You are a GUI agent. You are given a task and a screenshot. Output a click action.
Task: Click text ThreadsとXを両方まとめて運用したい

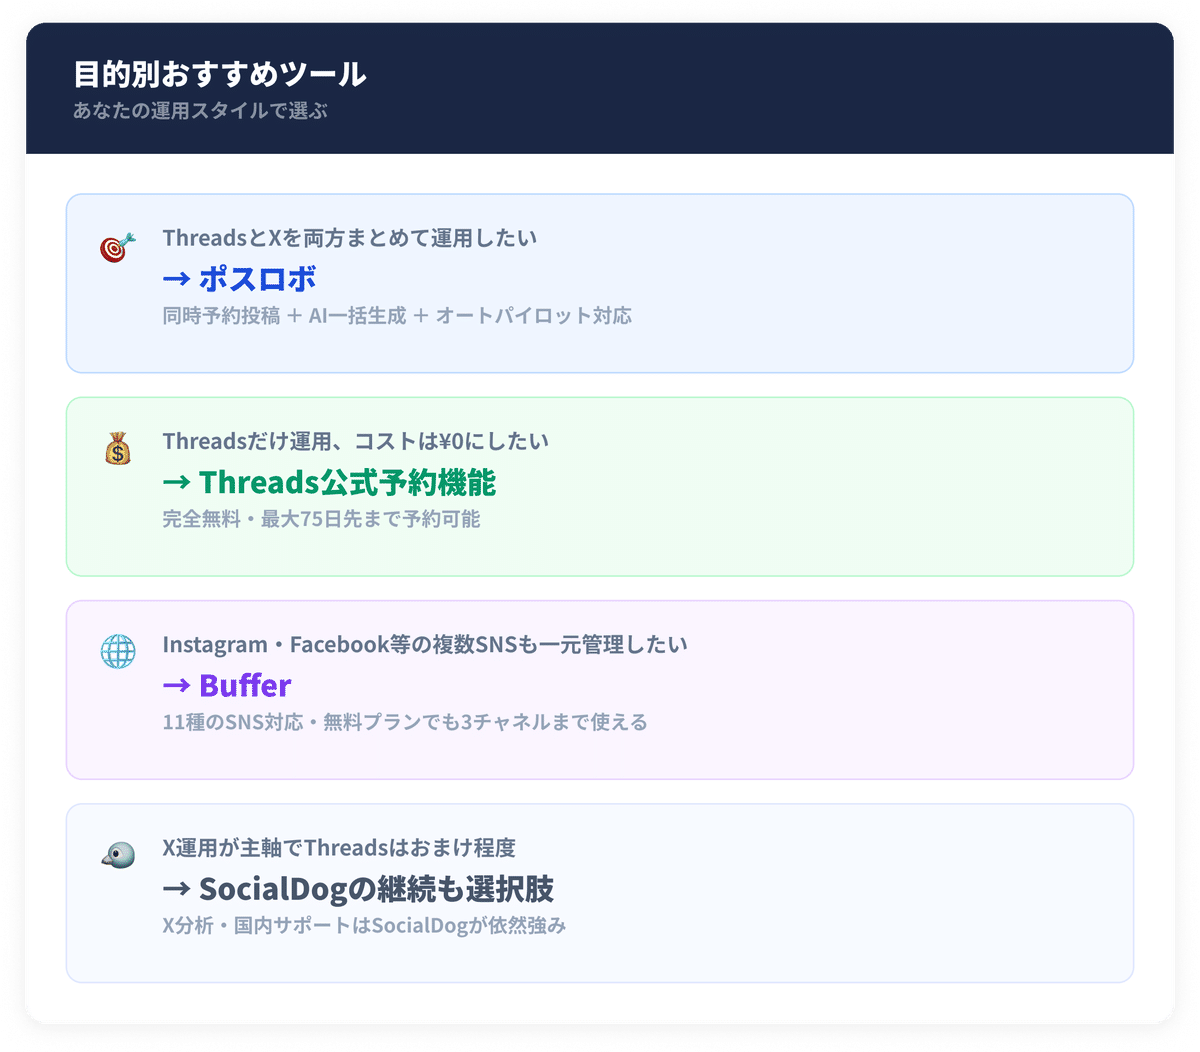tap(350, 238)
